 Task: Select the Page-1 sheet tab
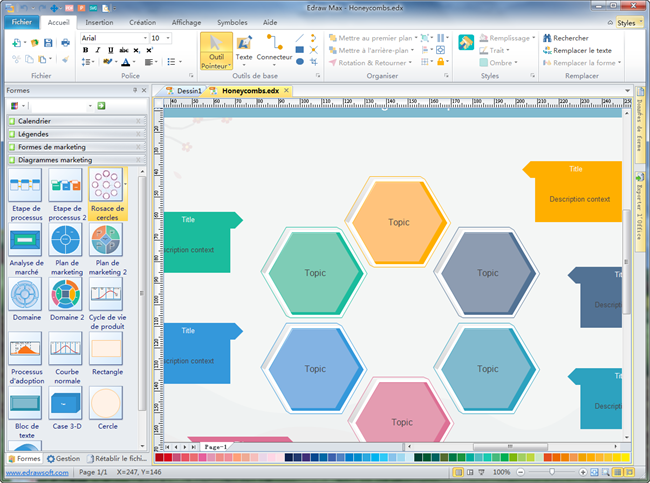[x=215, y=447]
